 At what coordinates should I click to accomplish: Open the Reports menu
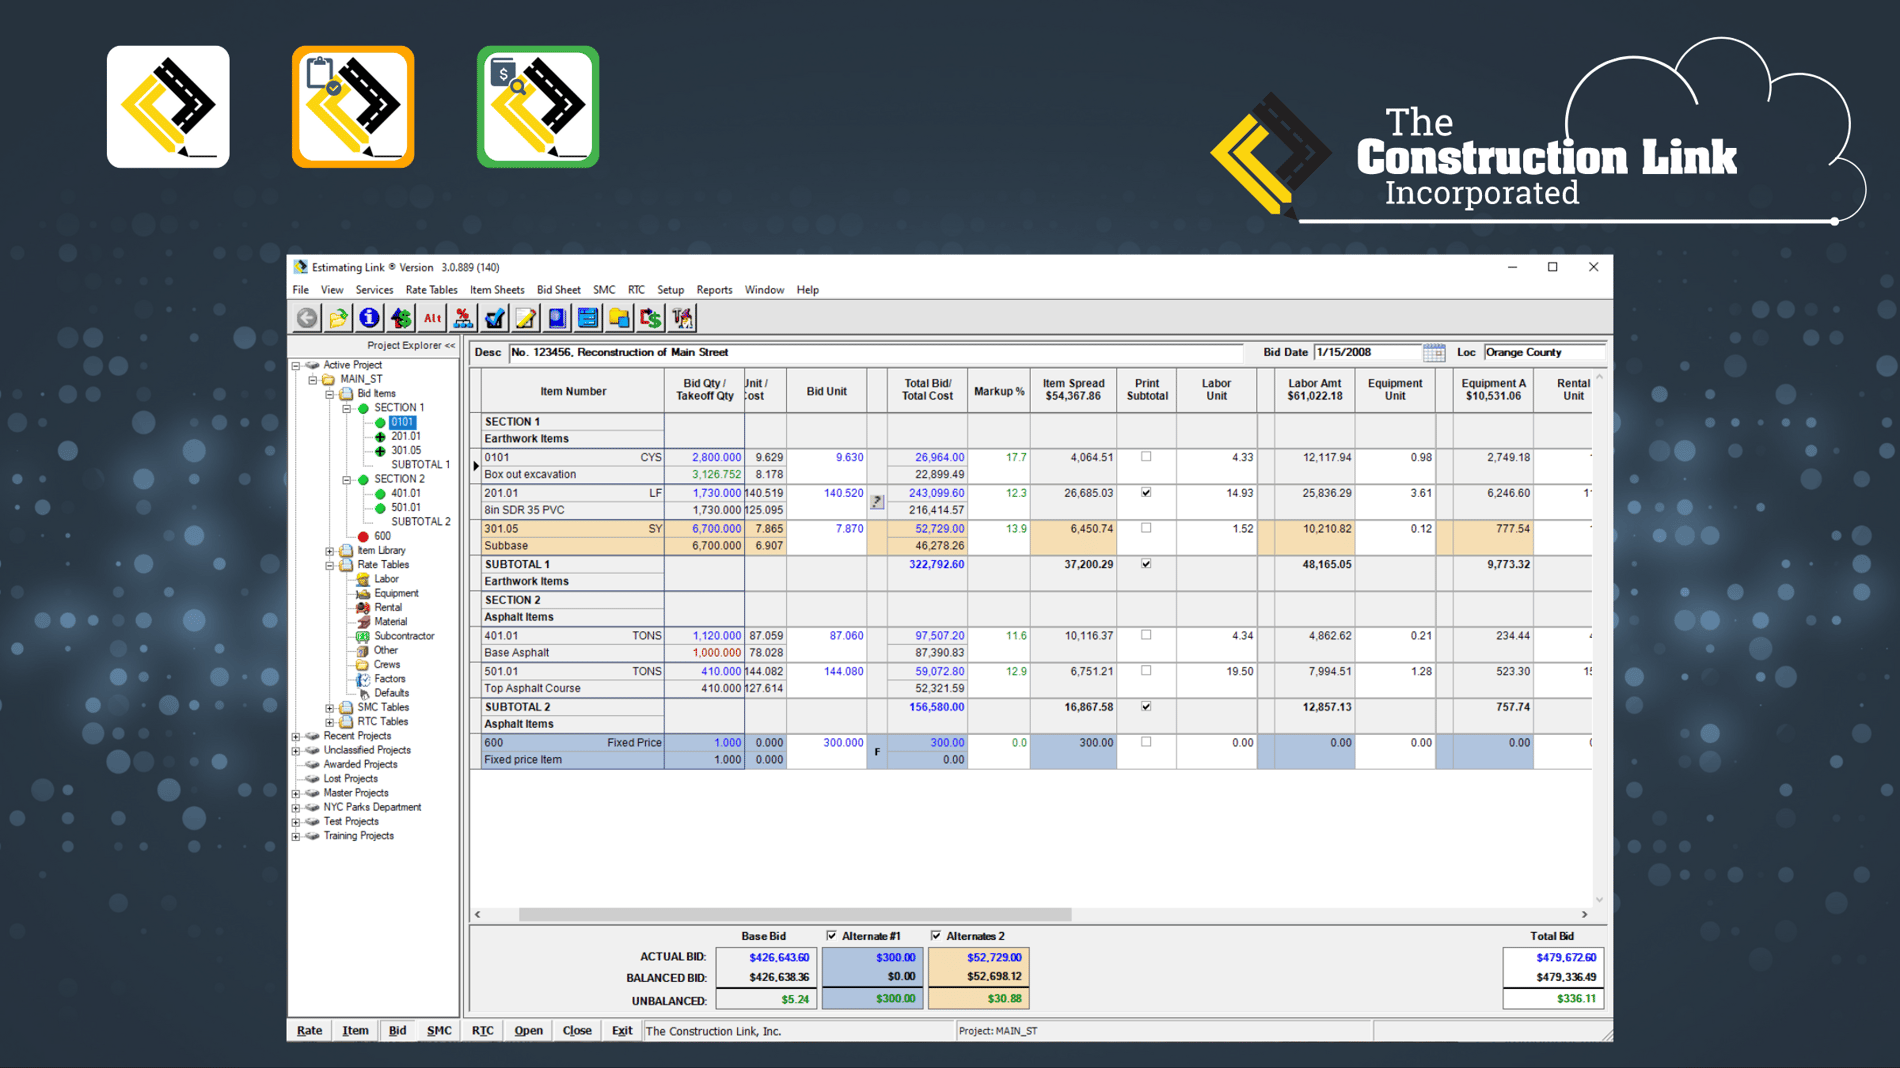(714, 290)
